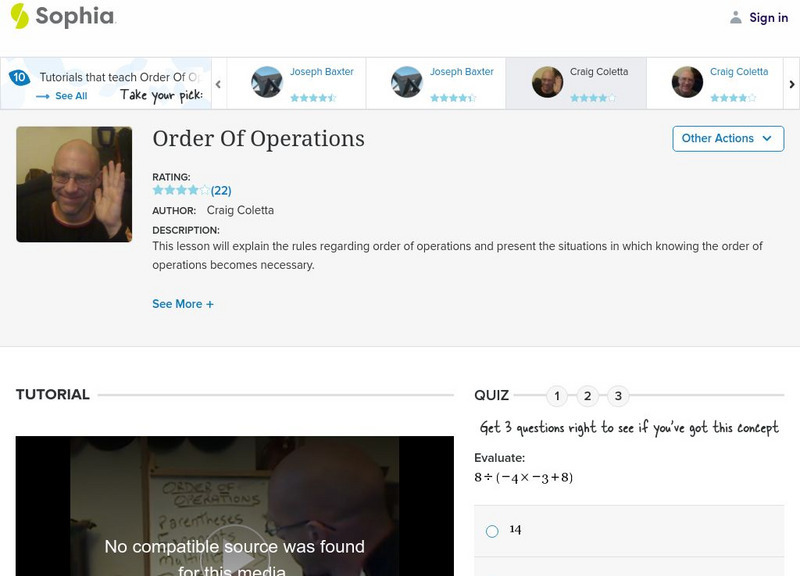The image size is (800, 576).
Task: Click the author photo beside the tutorial title
Action: pos(73,183)
